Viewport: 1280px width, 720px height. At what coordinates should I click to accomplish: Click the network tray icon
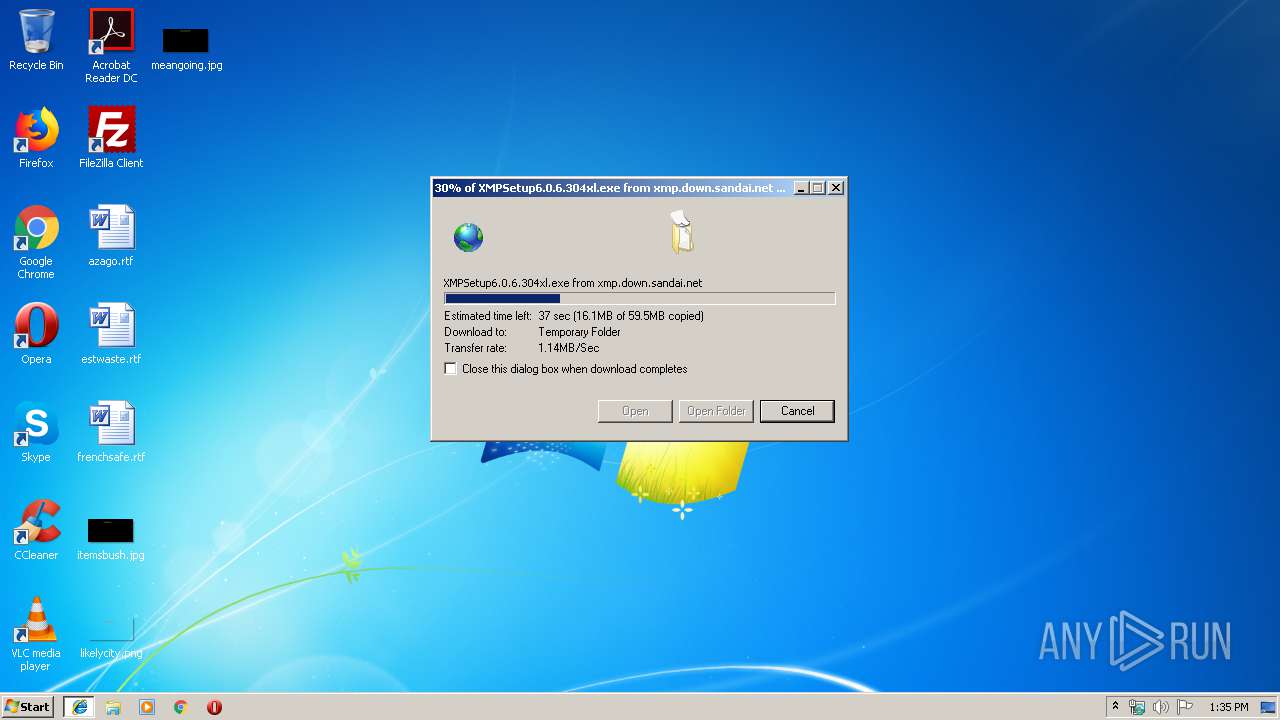click(1137, 707)
